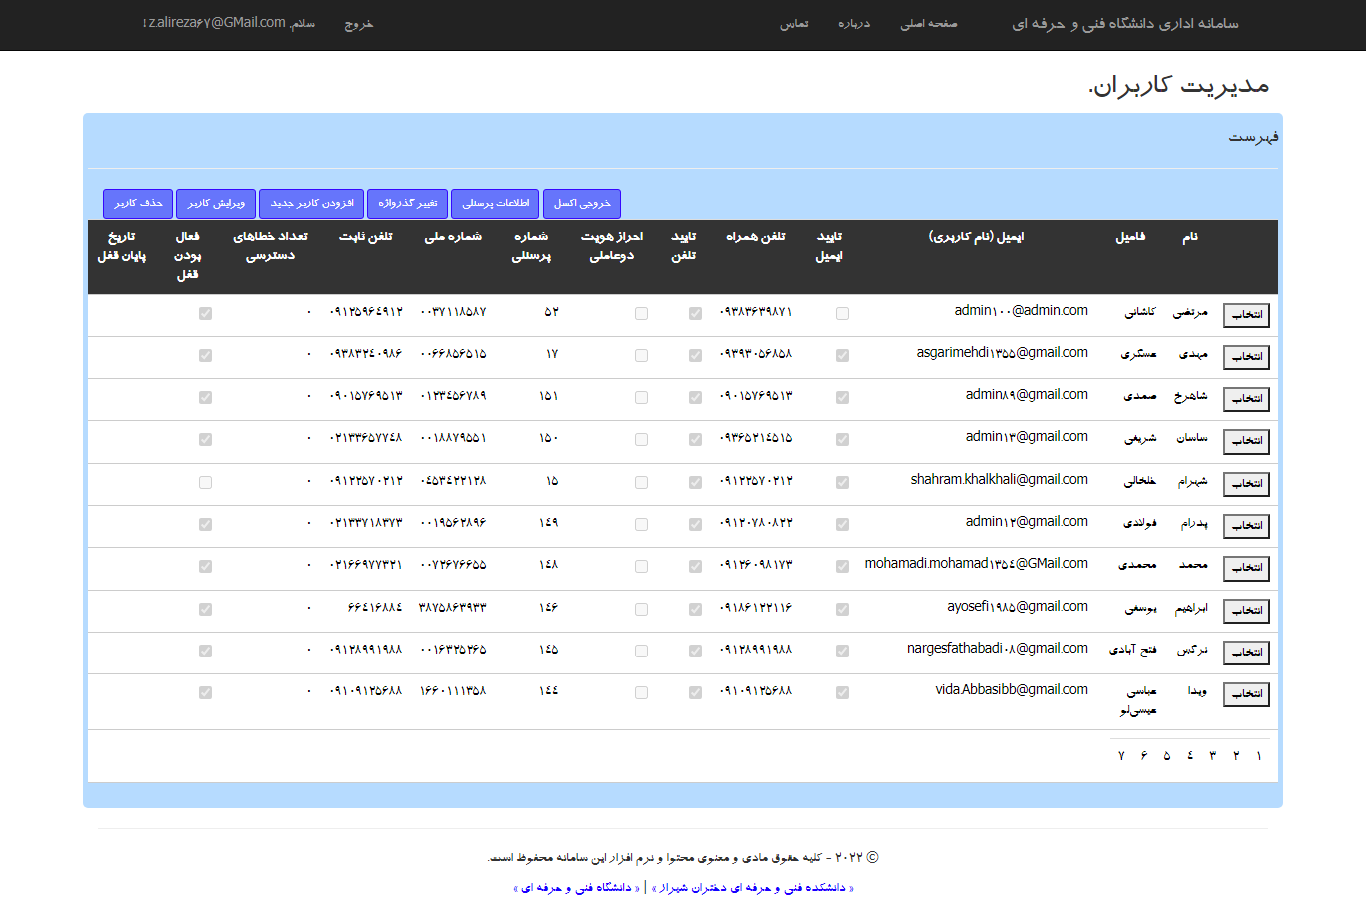Click the 'حذف کاربر' delete user button
Screen dimensions: 1366x919
point(138,204)
